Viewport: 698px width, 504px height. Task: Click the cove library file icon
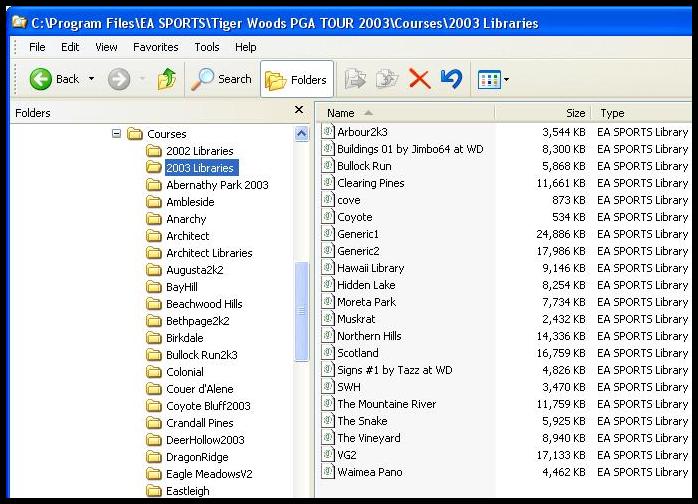pyautogui.click(x=328, y=199)
